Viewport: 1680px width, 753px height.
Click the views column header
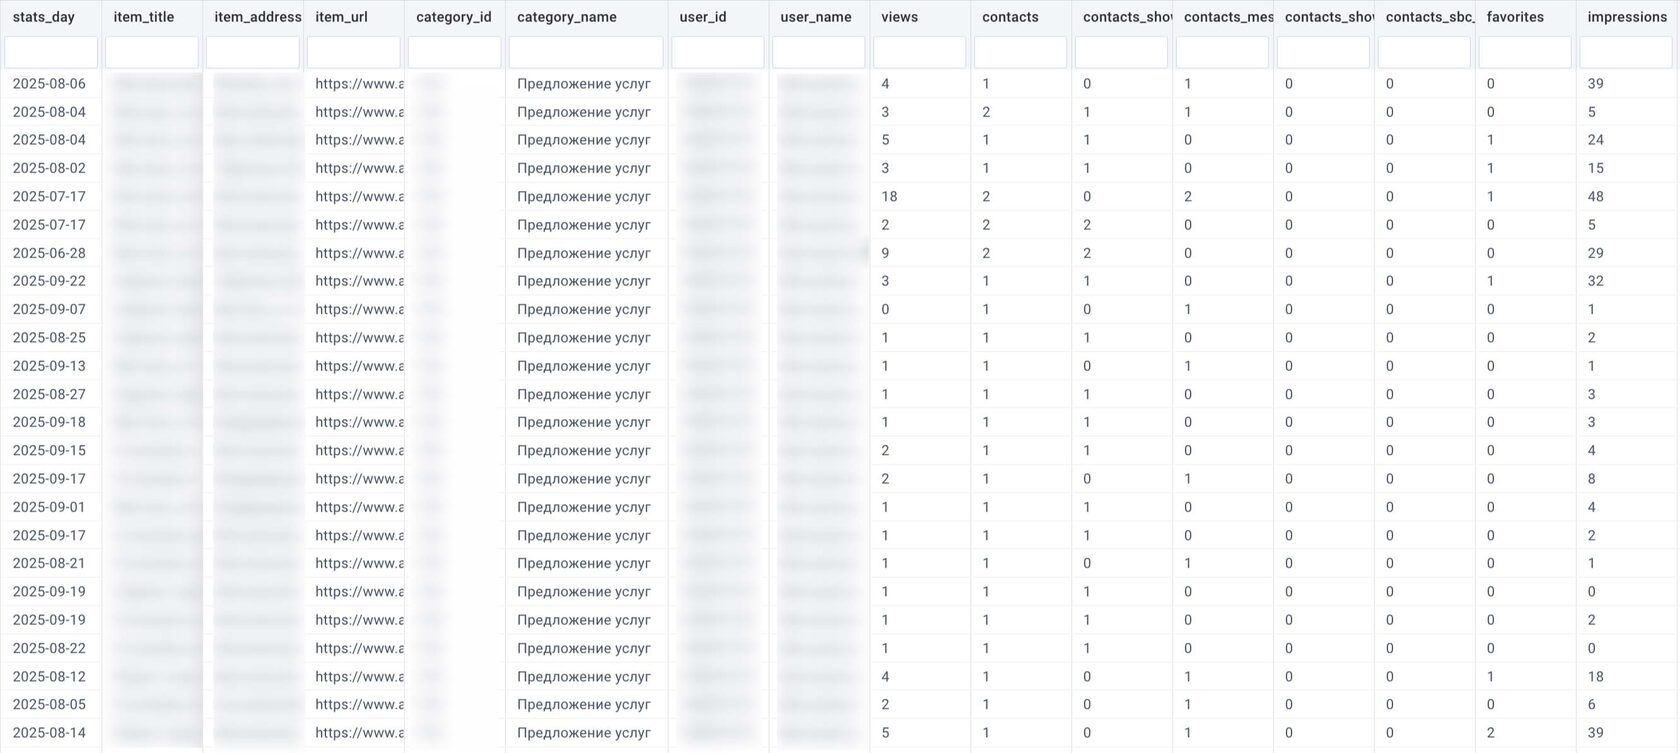tap(900, 17)
